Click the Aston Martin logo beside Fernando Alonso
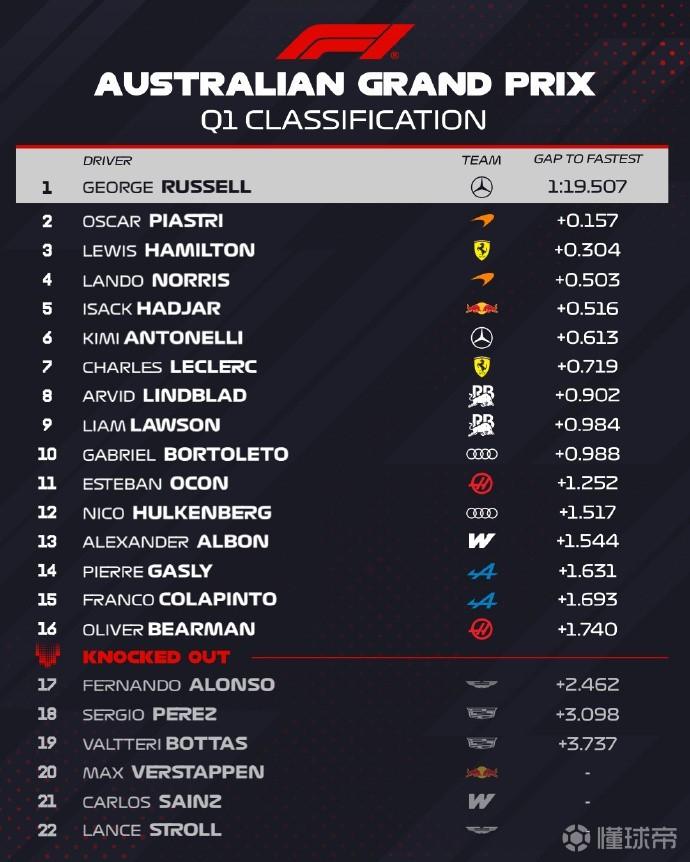This screenshot has height=862, width=690. (x=481, y=686)
